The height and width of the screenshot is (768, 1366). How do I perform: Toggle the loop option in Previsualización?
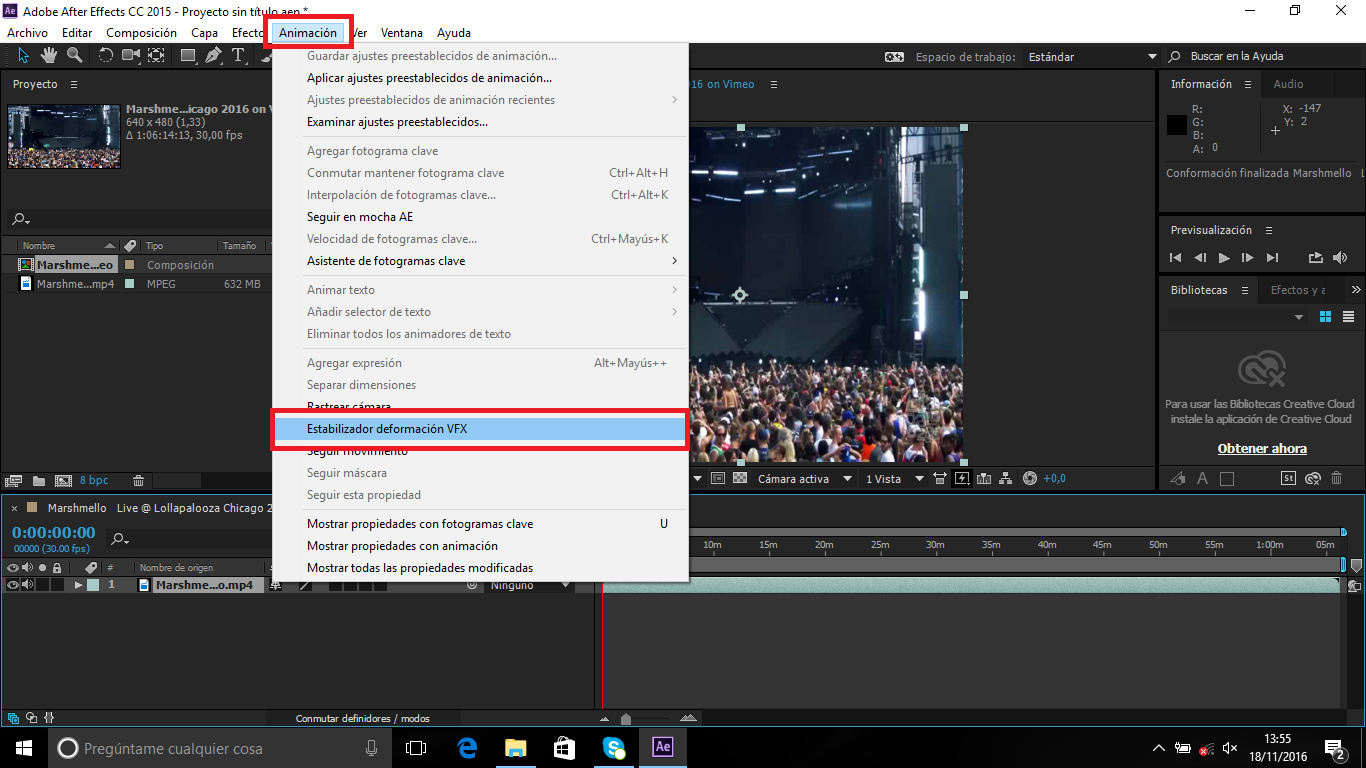tap(1315, 258)
